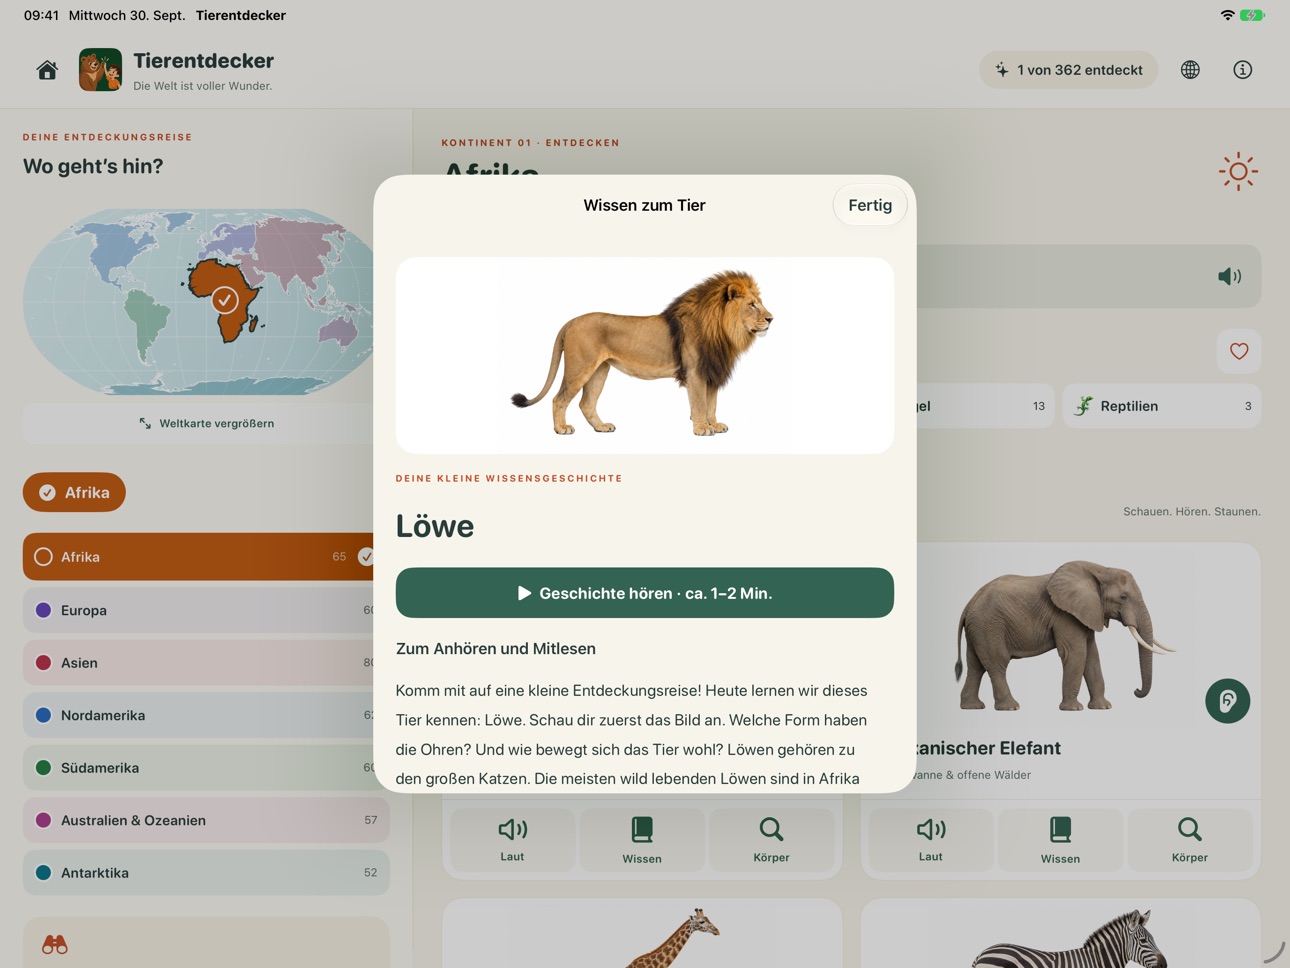This screenshot has width=1290, height=968.
Task: Tap the 'Wo geht's hin?' heading
Action: [93, 166]
